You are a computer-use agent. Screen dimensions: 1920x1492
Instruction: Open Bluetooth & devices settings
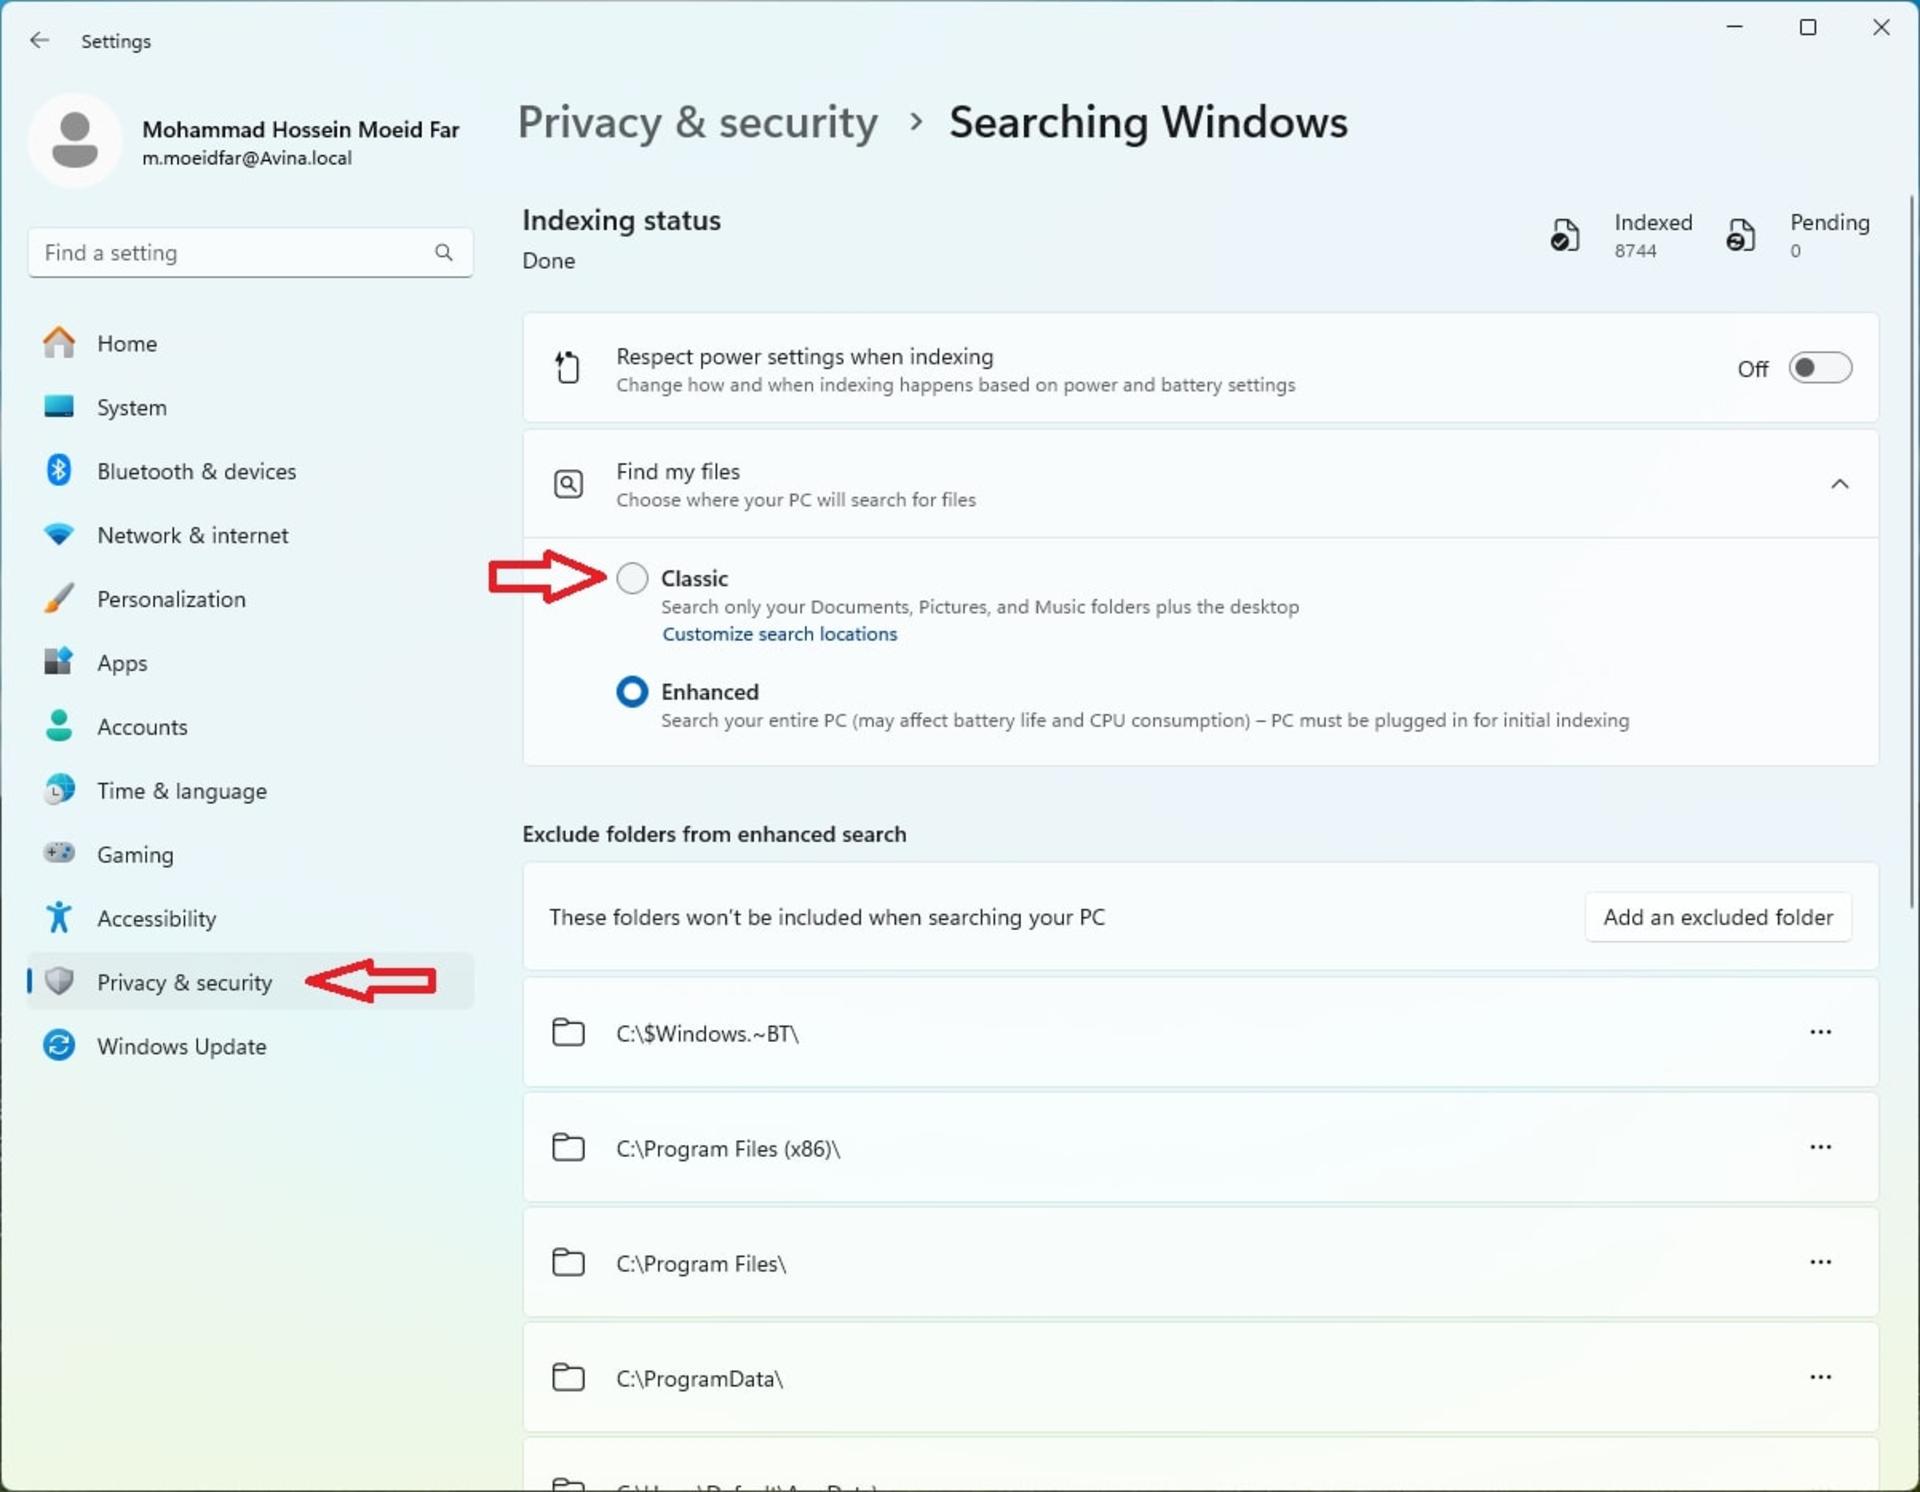[x=250, y=471]
